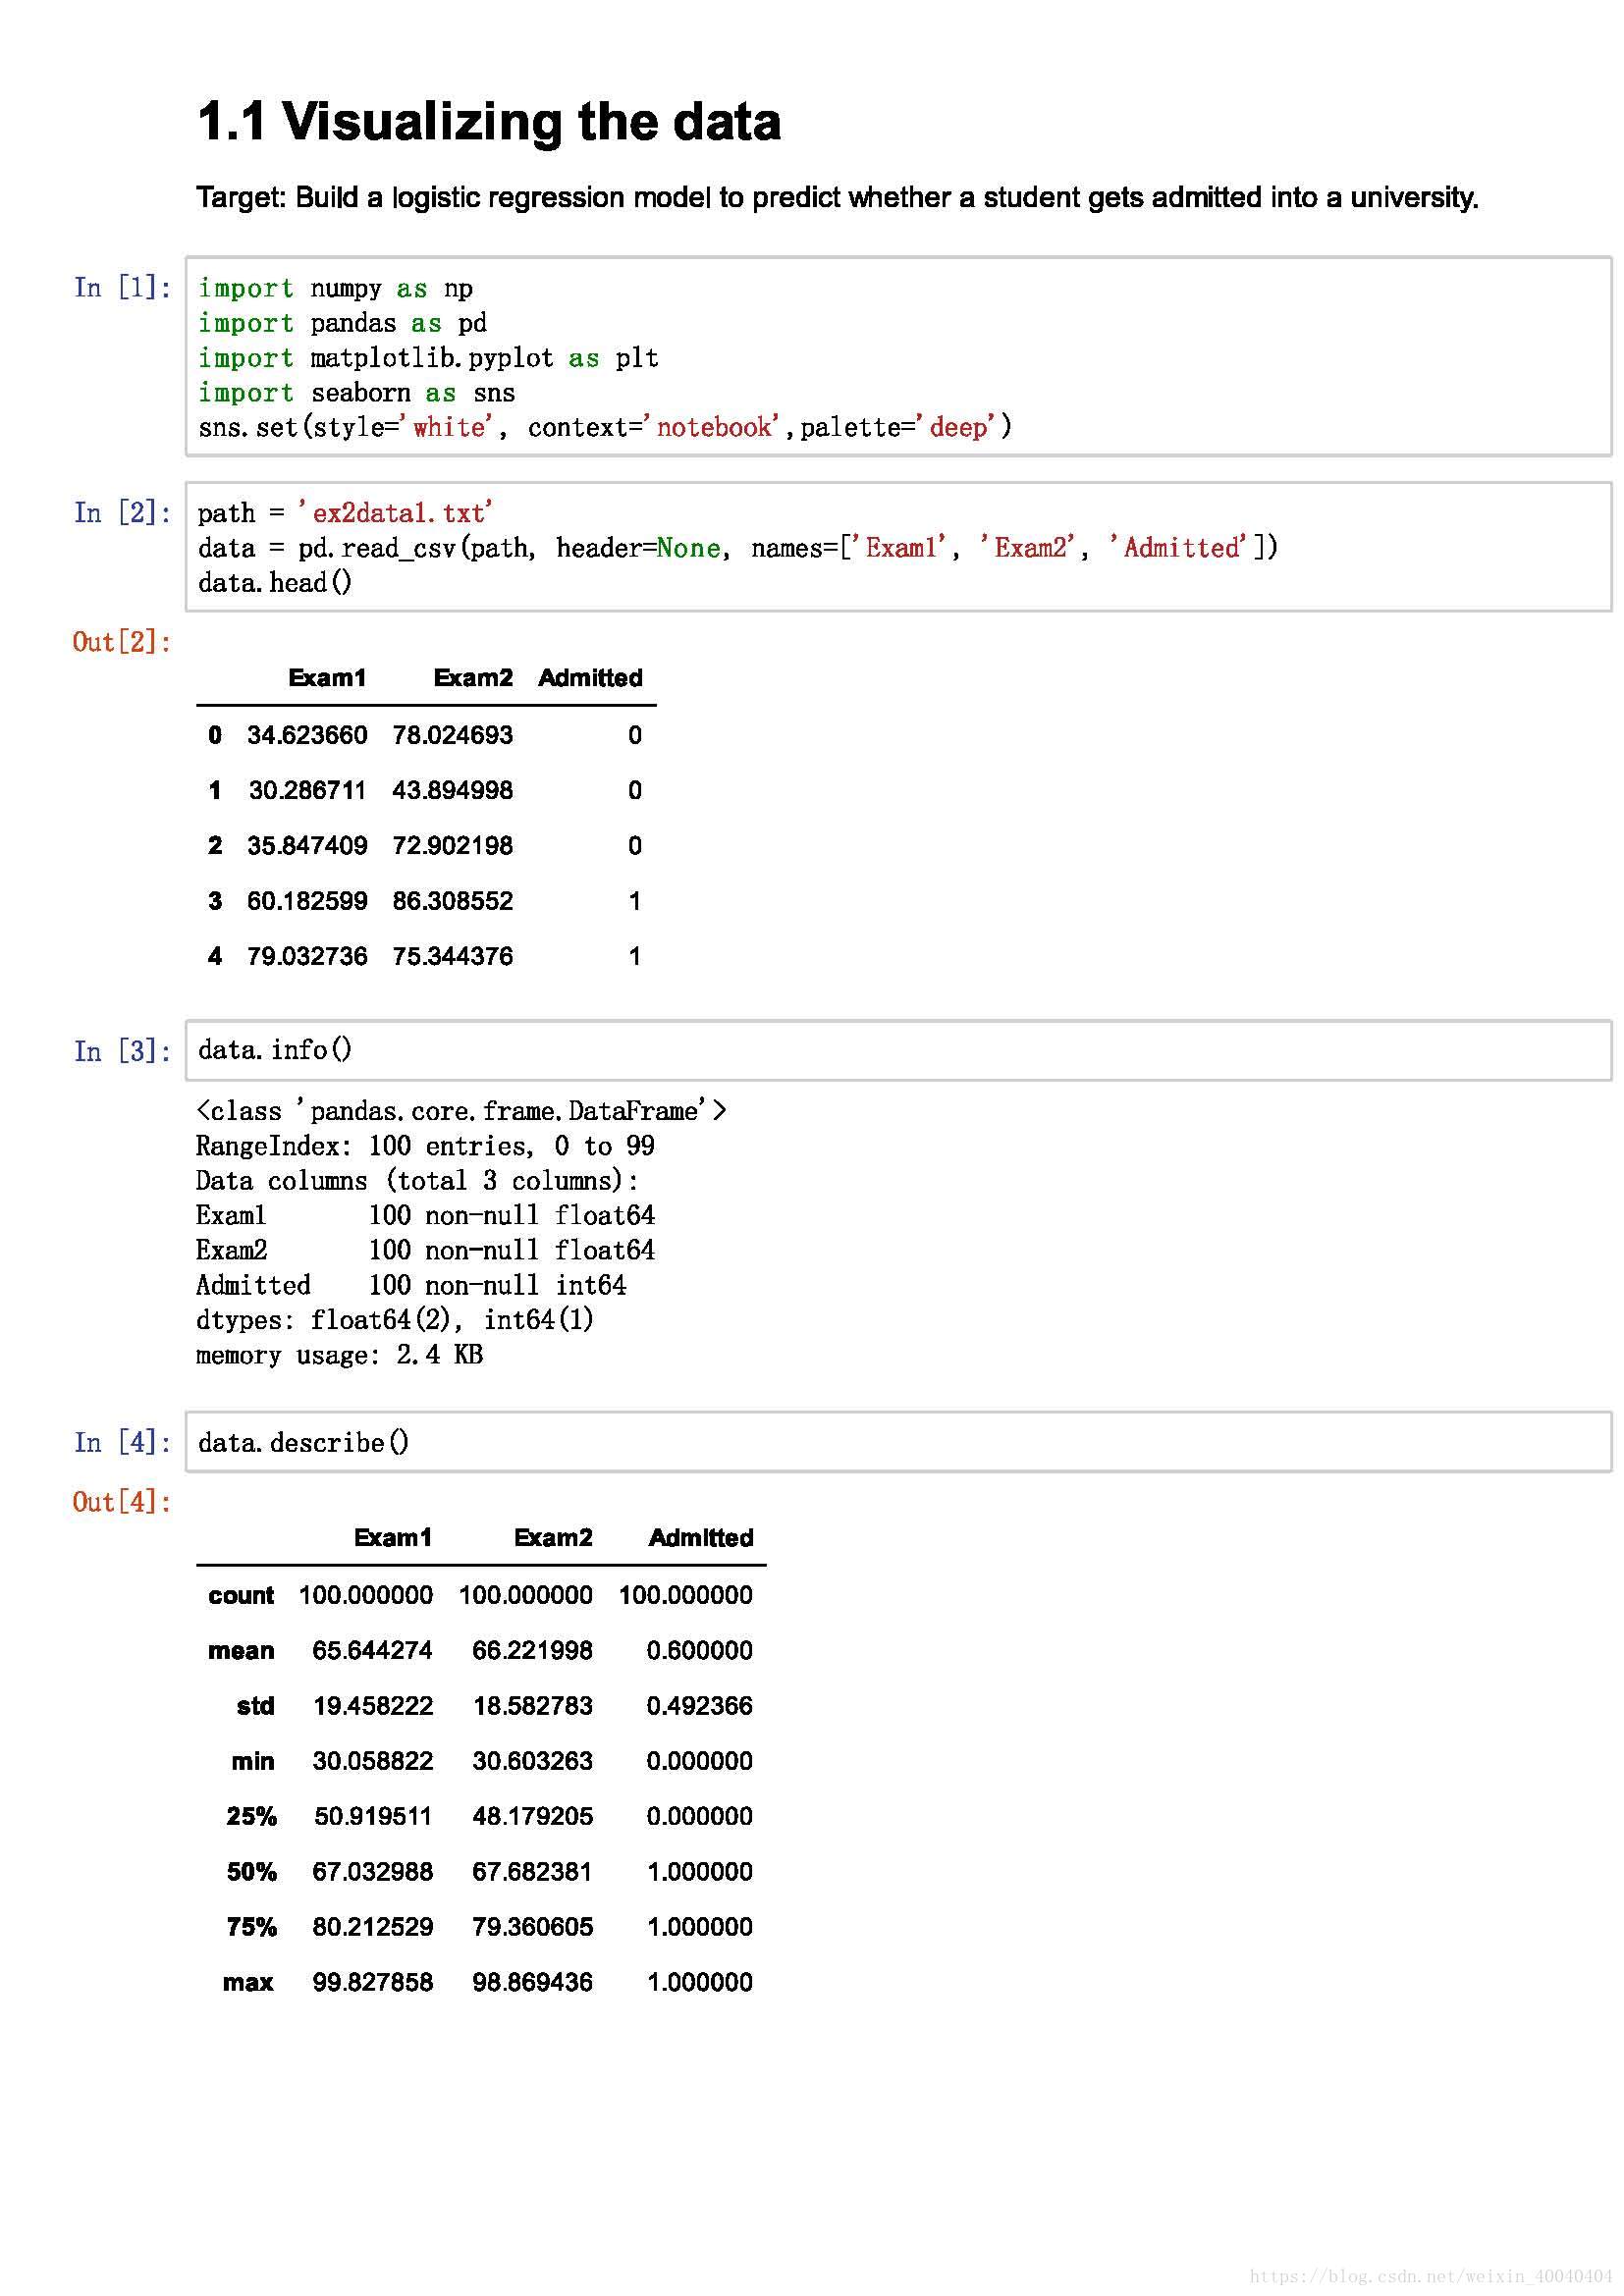Click the value 34.623660
Screen dimensions: 1624x2296
[307, 735]
